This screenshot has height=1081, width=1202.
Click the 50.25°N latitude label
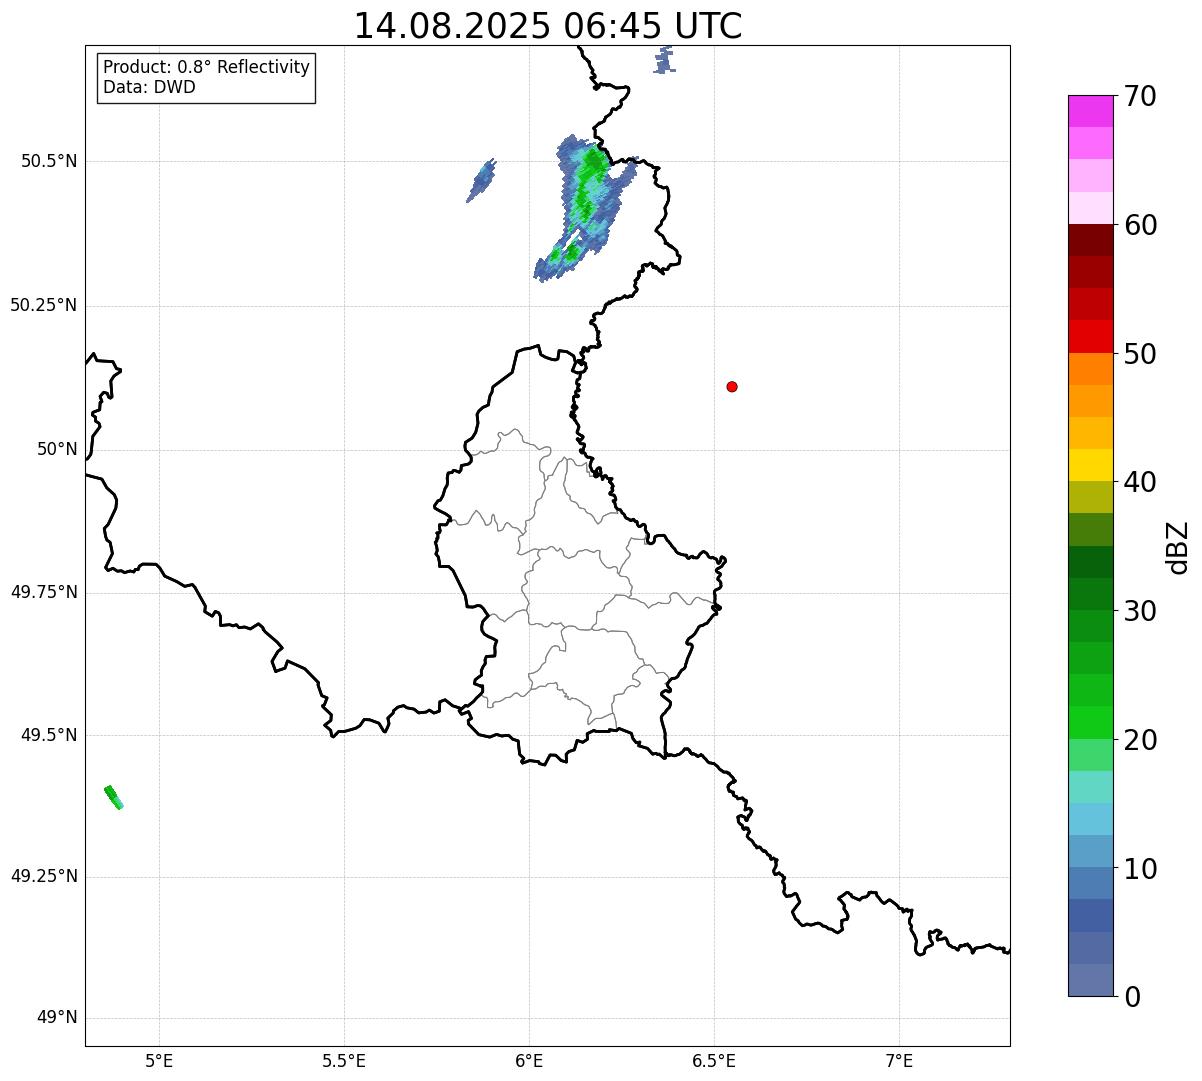point(44,306)
